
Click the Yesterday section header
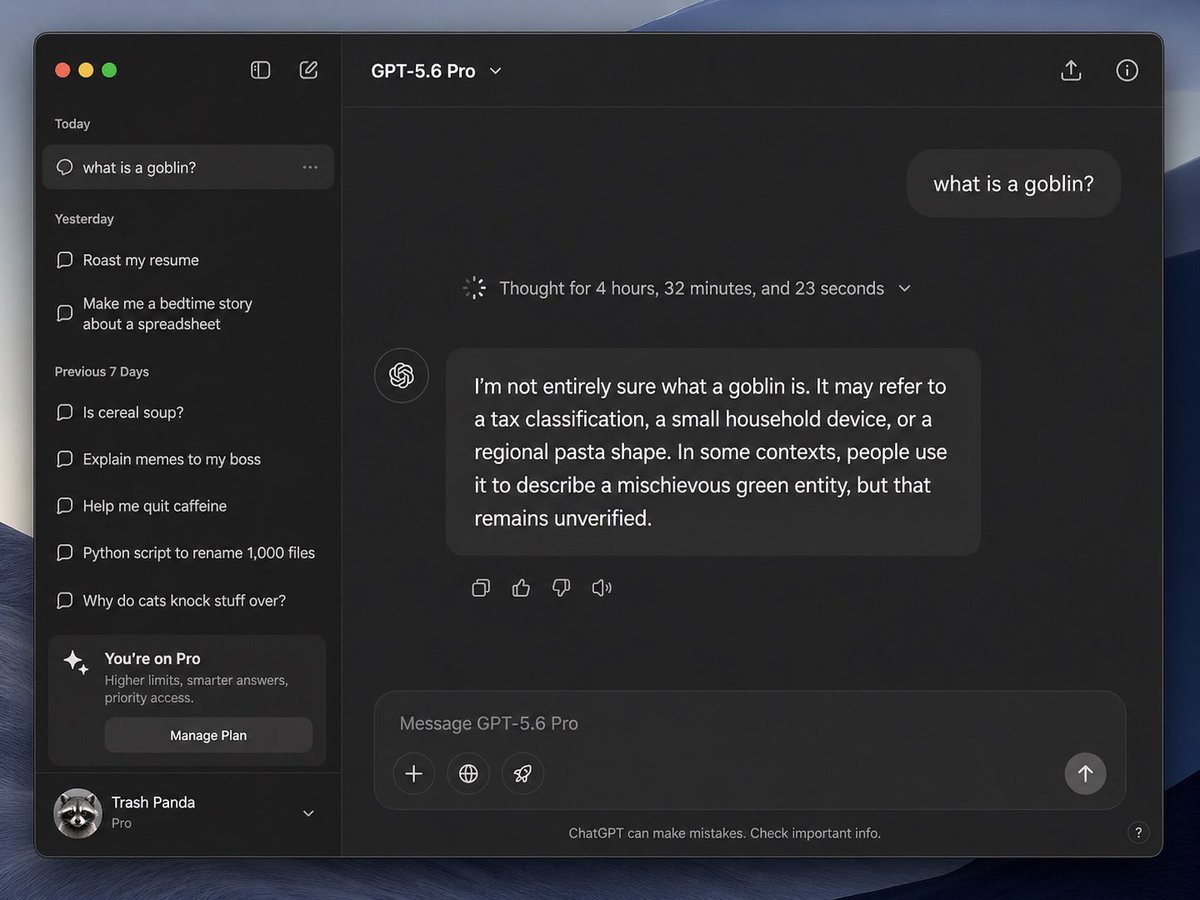84,219
